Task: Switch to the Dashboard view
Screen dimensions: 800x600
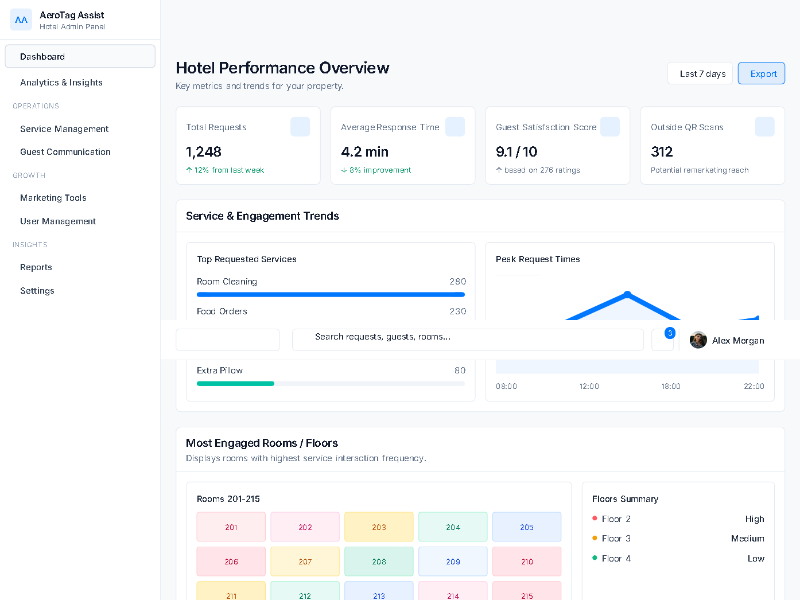Action: pos(43,56)
